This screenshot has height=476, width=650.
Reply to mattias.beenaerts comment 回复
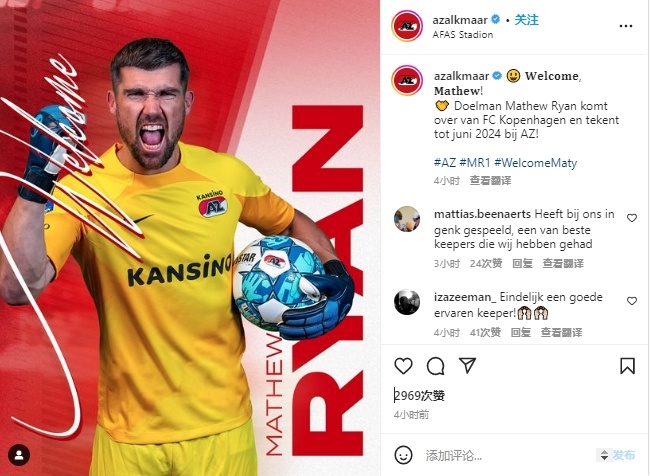pos(522,263)
